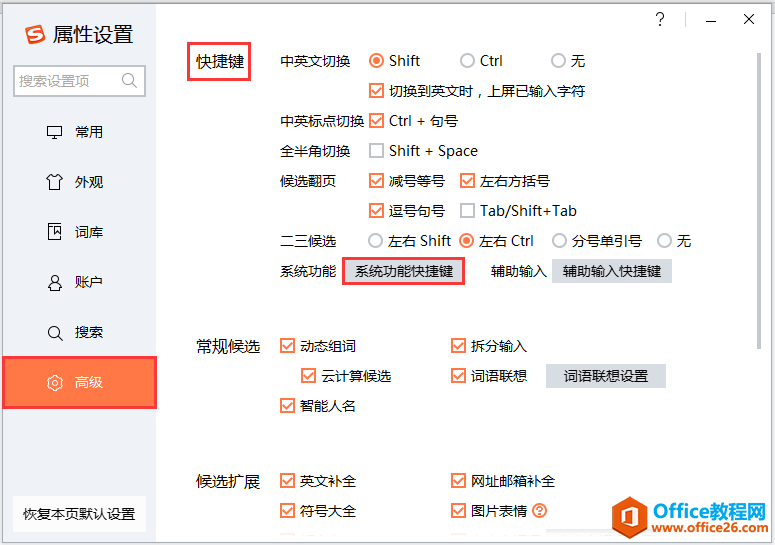Screen dimensions: 775x545
Task: Click the help question mark icon
Action: [660, 19]
